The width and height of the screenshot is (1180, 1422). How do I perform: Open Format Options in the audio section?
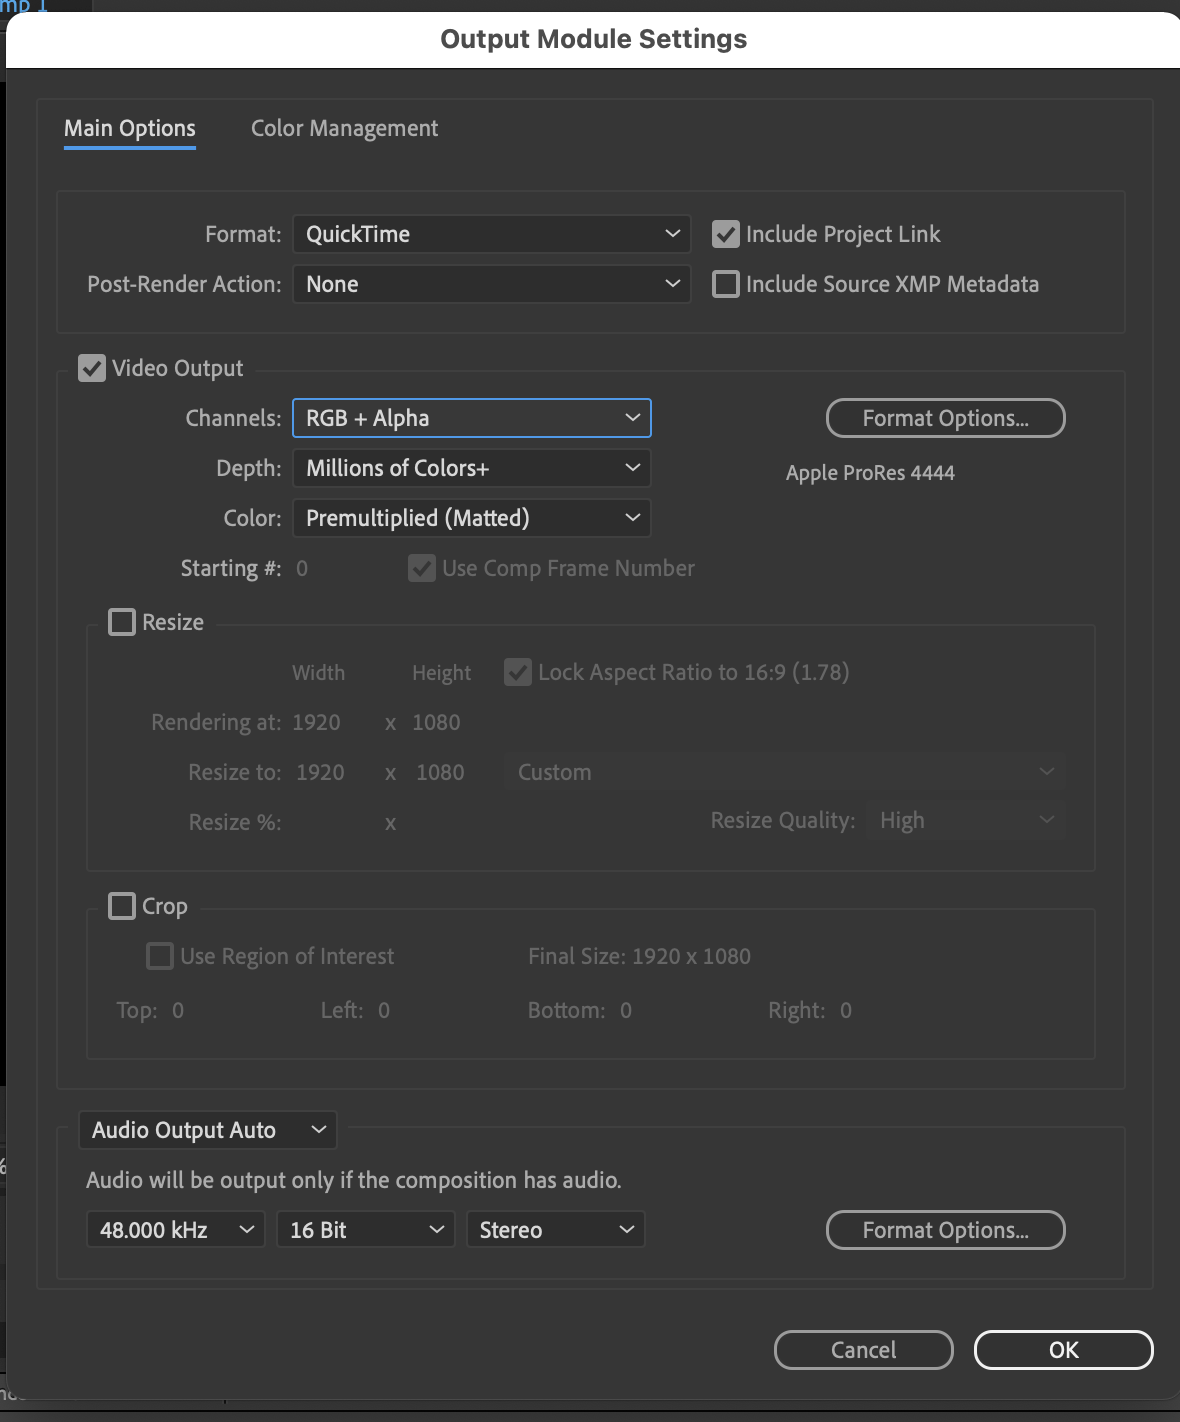[944, 1230]
